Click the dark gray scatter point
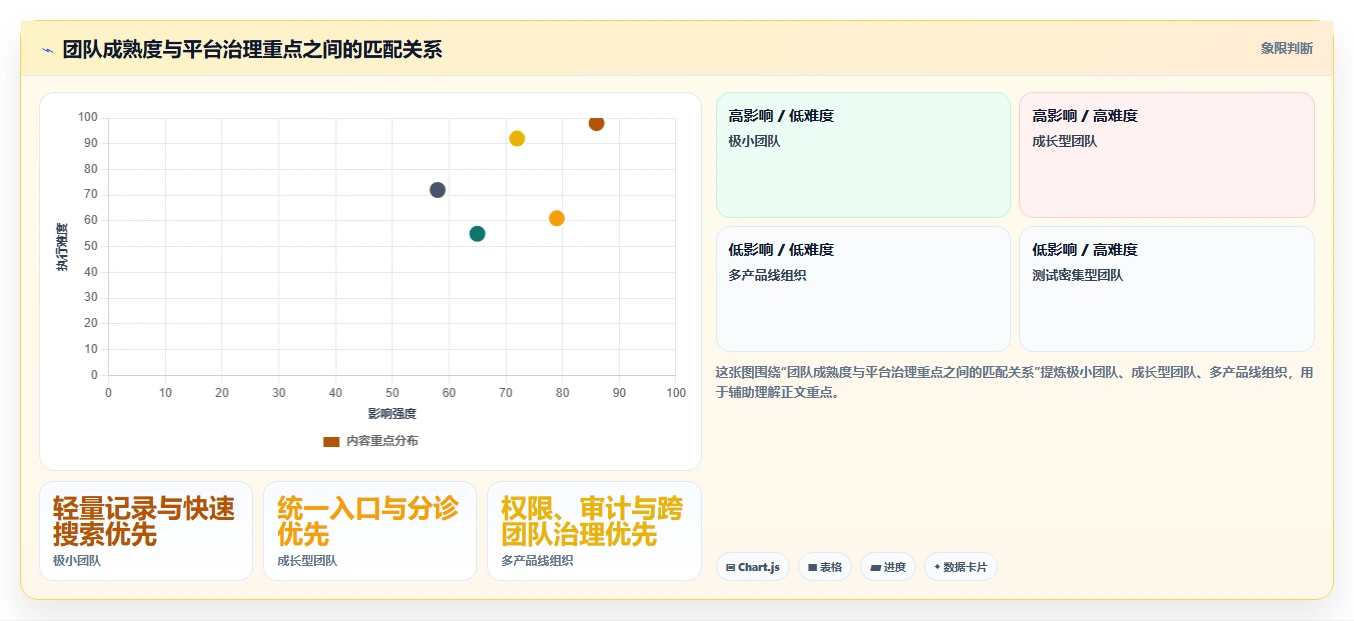Screen dimensions: 1354x621 [437, 190]
